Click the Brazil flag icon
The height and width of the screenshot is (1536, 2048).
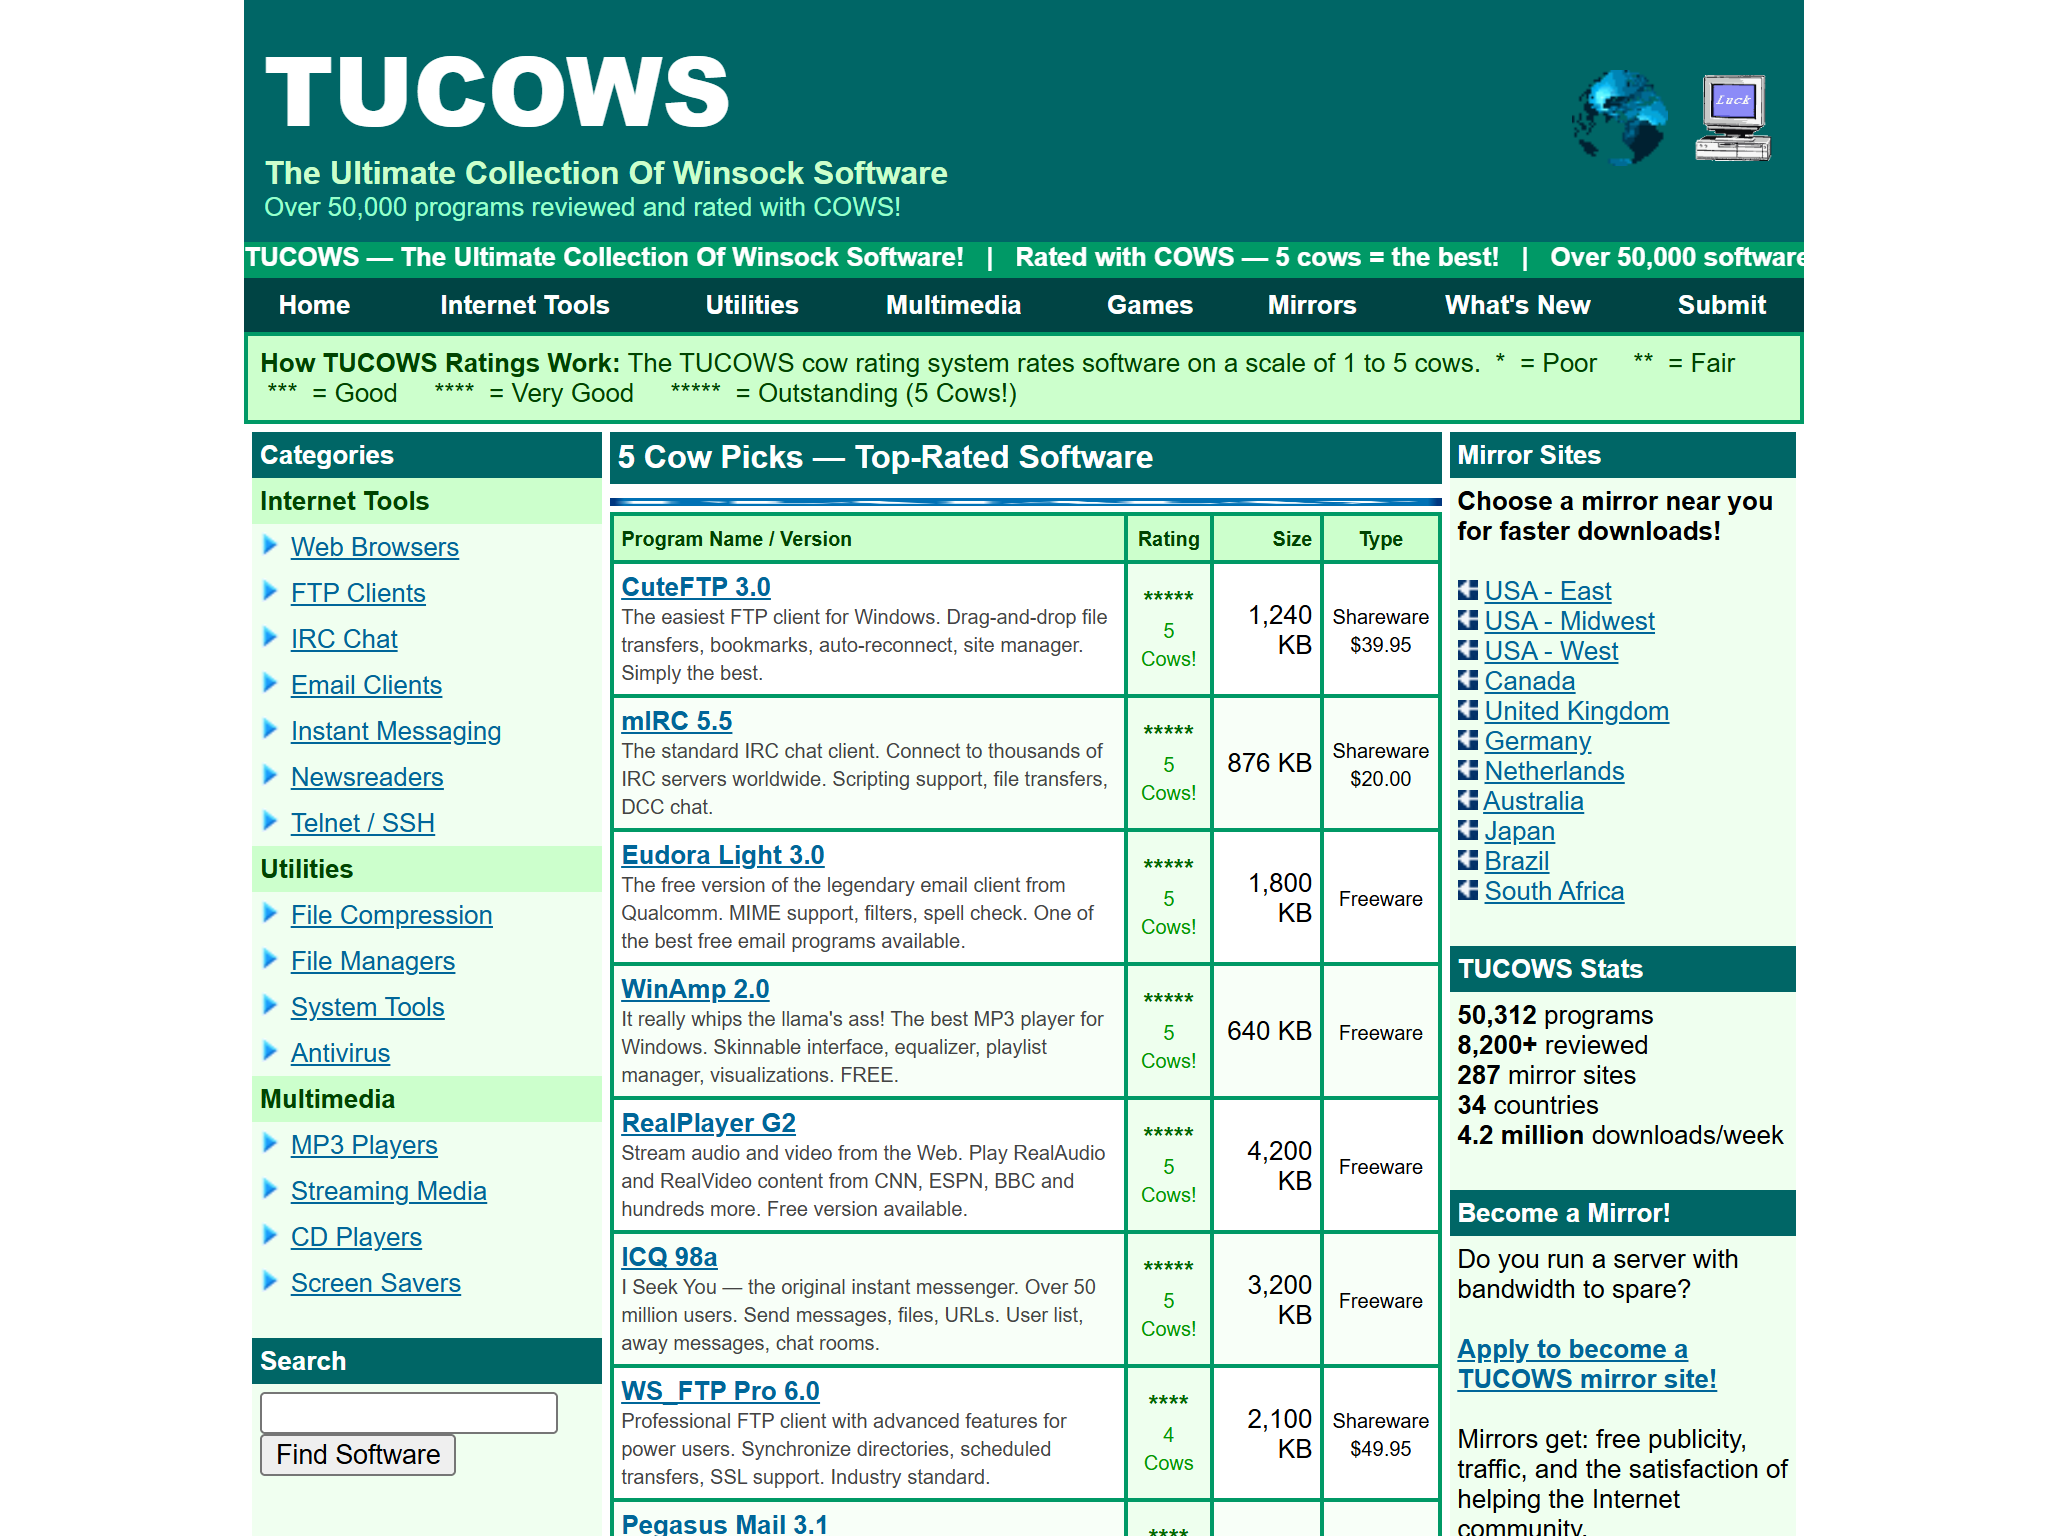click(x=1466, y=860)
